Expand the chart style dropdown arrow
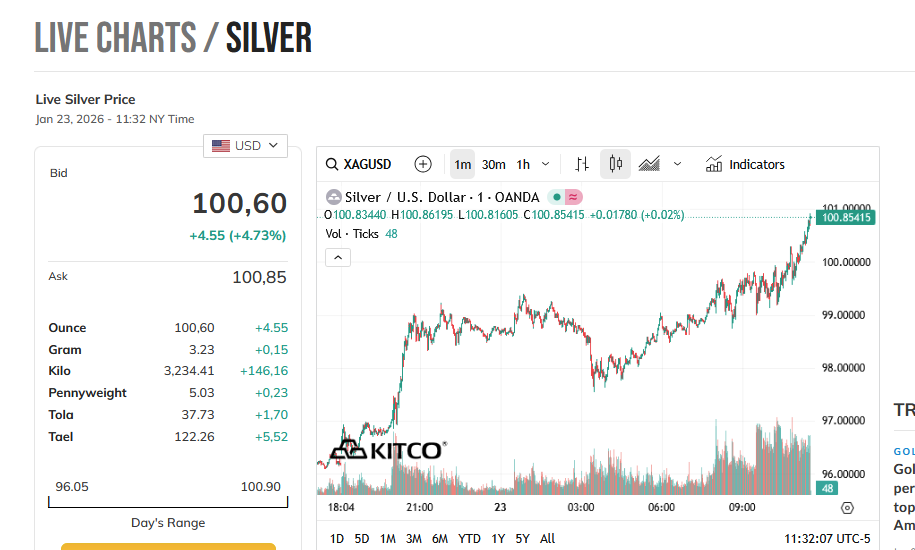The height and width of the screenshot is (550, 915). pyautogui.click(x=677, y=164)
